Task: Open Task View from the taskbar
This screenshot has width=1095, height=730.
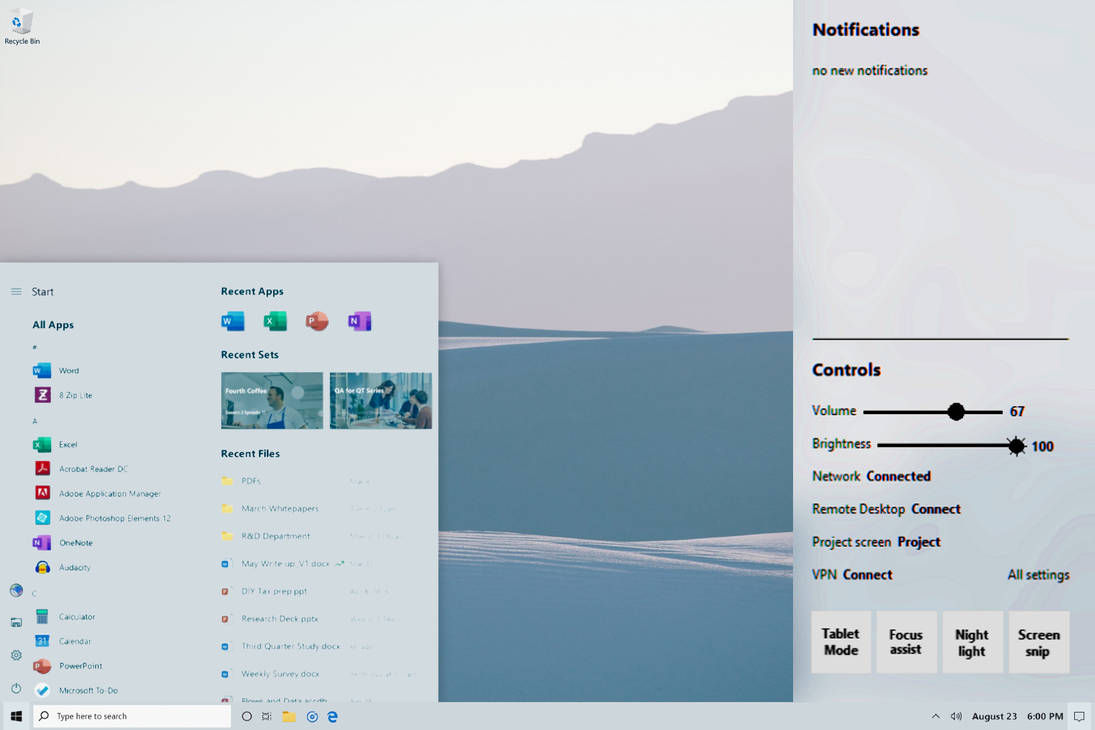Action: click(x=267, y=716)
